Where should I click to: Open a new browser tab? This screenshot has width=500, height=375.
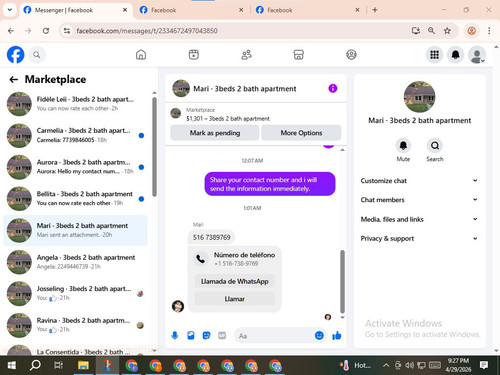(375, 10)
